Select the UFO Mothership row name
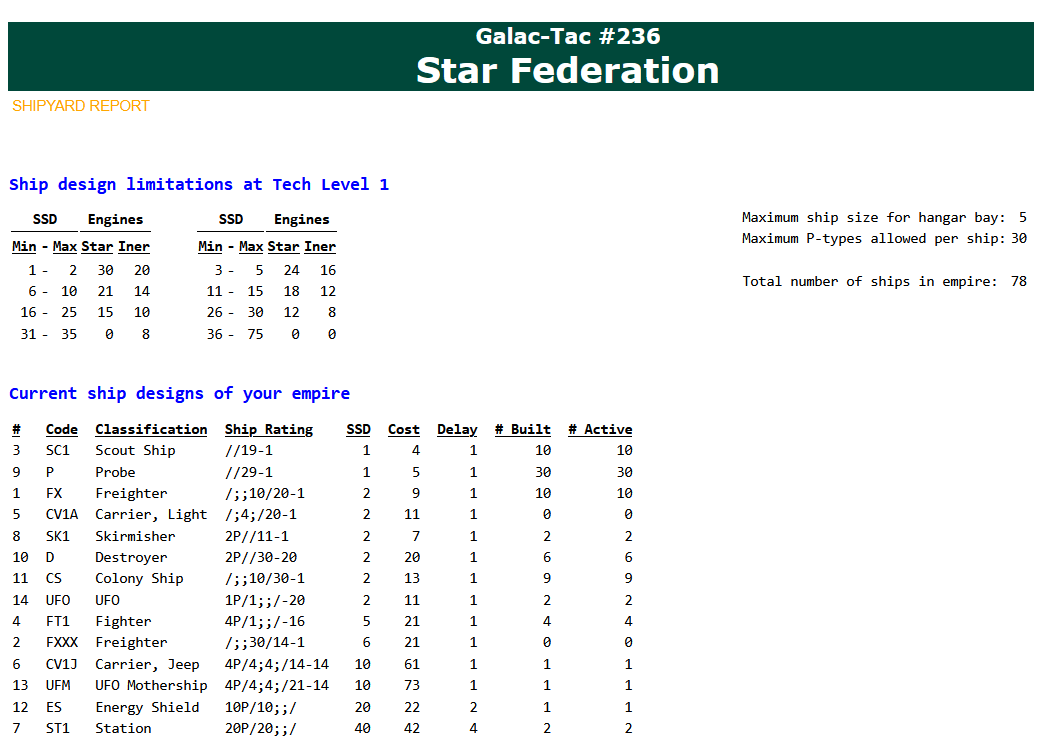Image resolution: width=1044 pixels, height=752 pixels. click(x=151, y=685)
